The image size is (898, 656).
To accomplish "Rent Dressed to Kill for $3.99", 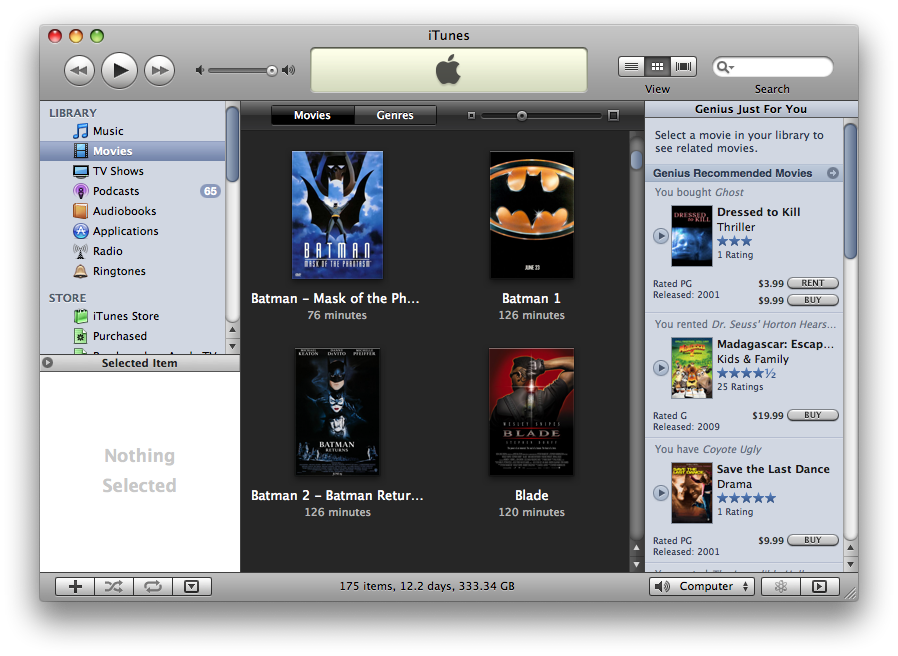I will coord(812,283).
